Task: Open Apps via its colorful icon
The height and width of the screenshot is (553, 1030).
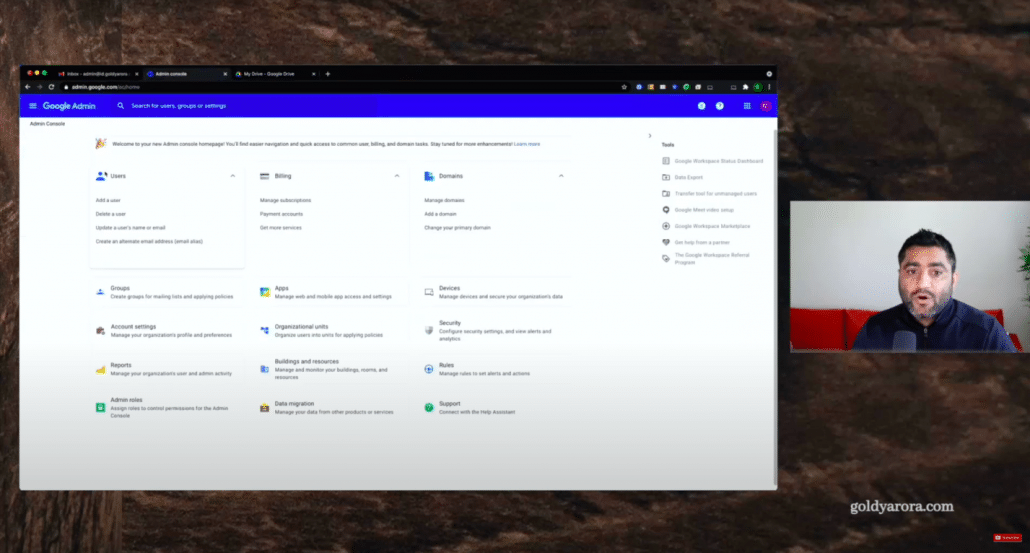Action: (x=264, y=292)
